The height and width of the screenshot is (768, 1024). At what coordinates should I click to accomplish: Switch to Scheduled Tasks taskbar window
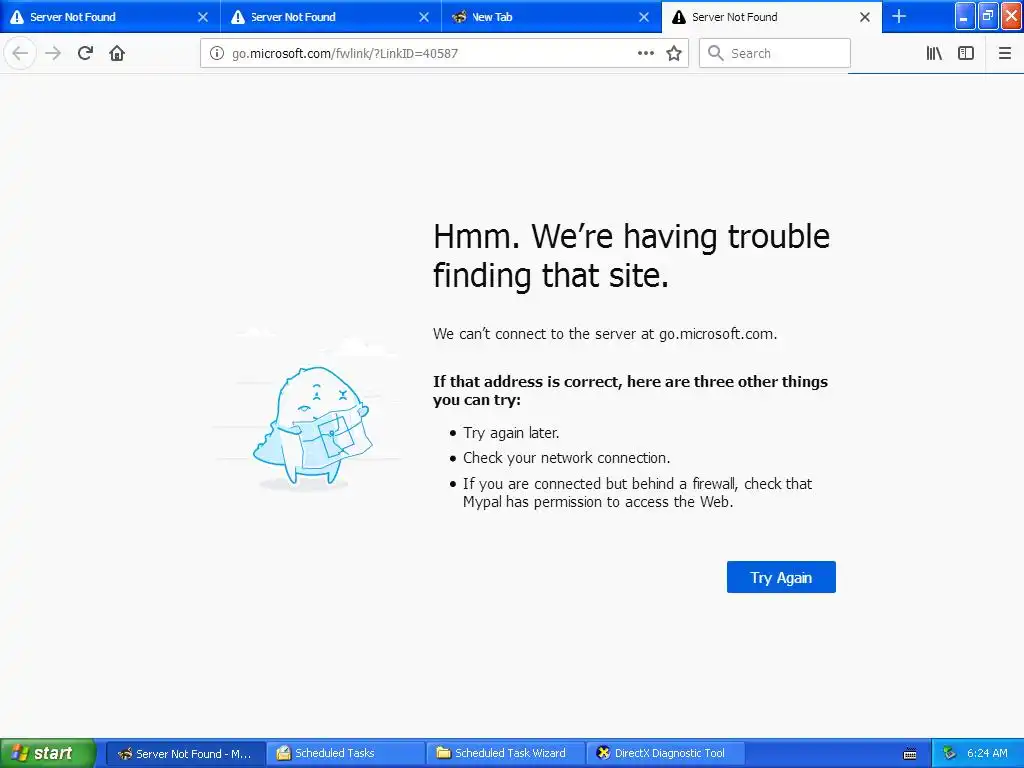click(x=345, y=754)
